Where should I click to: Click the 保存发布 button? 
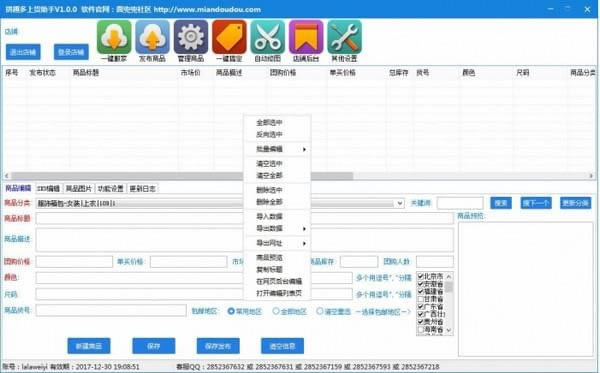(x=218, y=346)
